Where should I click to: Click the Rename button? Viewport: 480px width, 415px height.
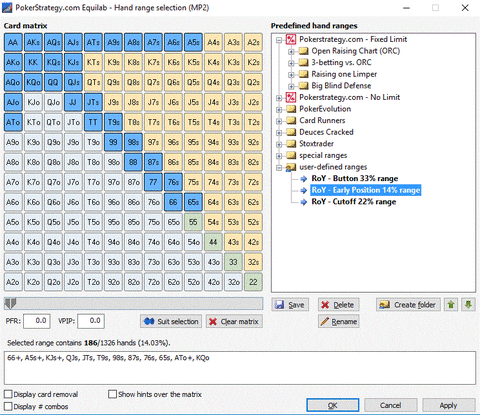(338, 321)
